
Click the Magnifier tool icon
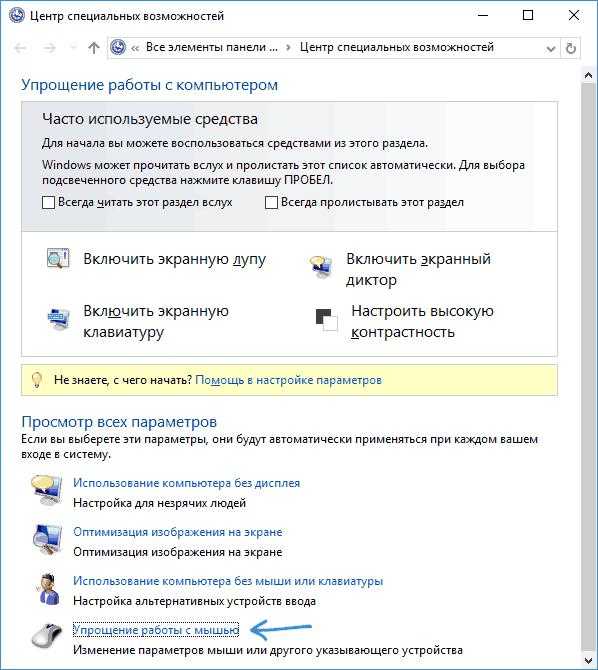click(x=58, y=259)
